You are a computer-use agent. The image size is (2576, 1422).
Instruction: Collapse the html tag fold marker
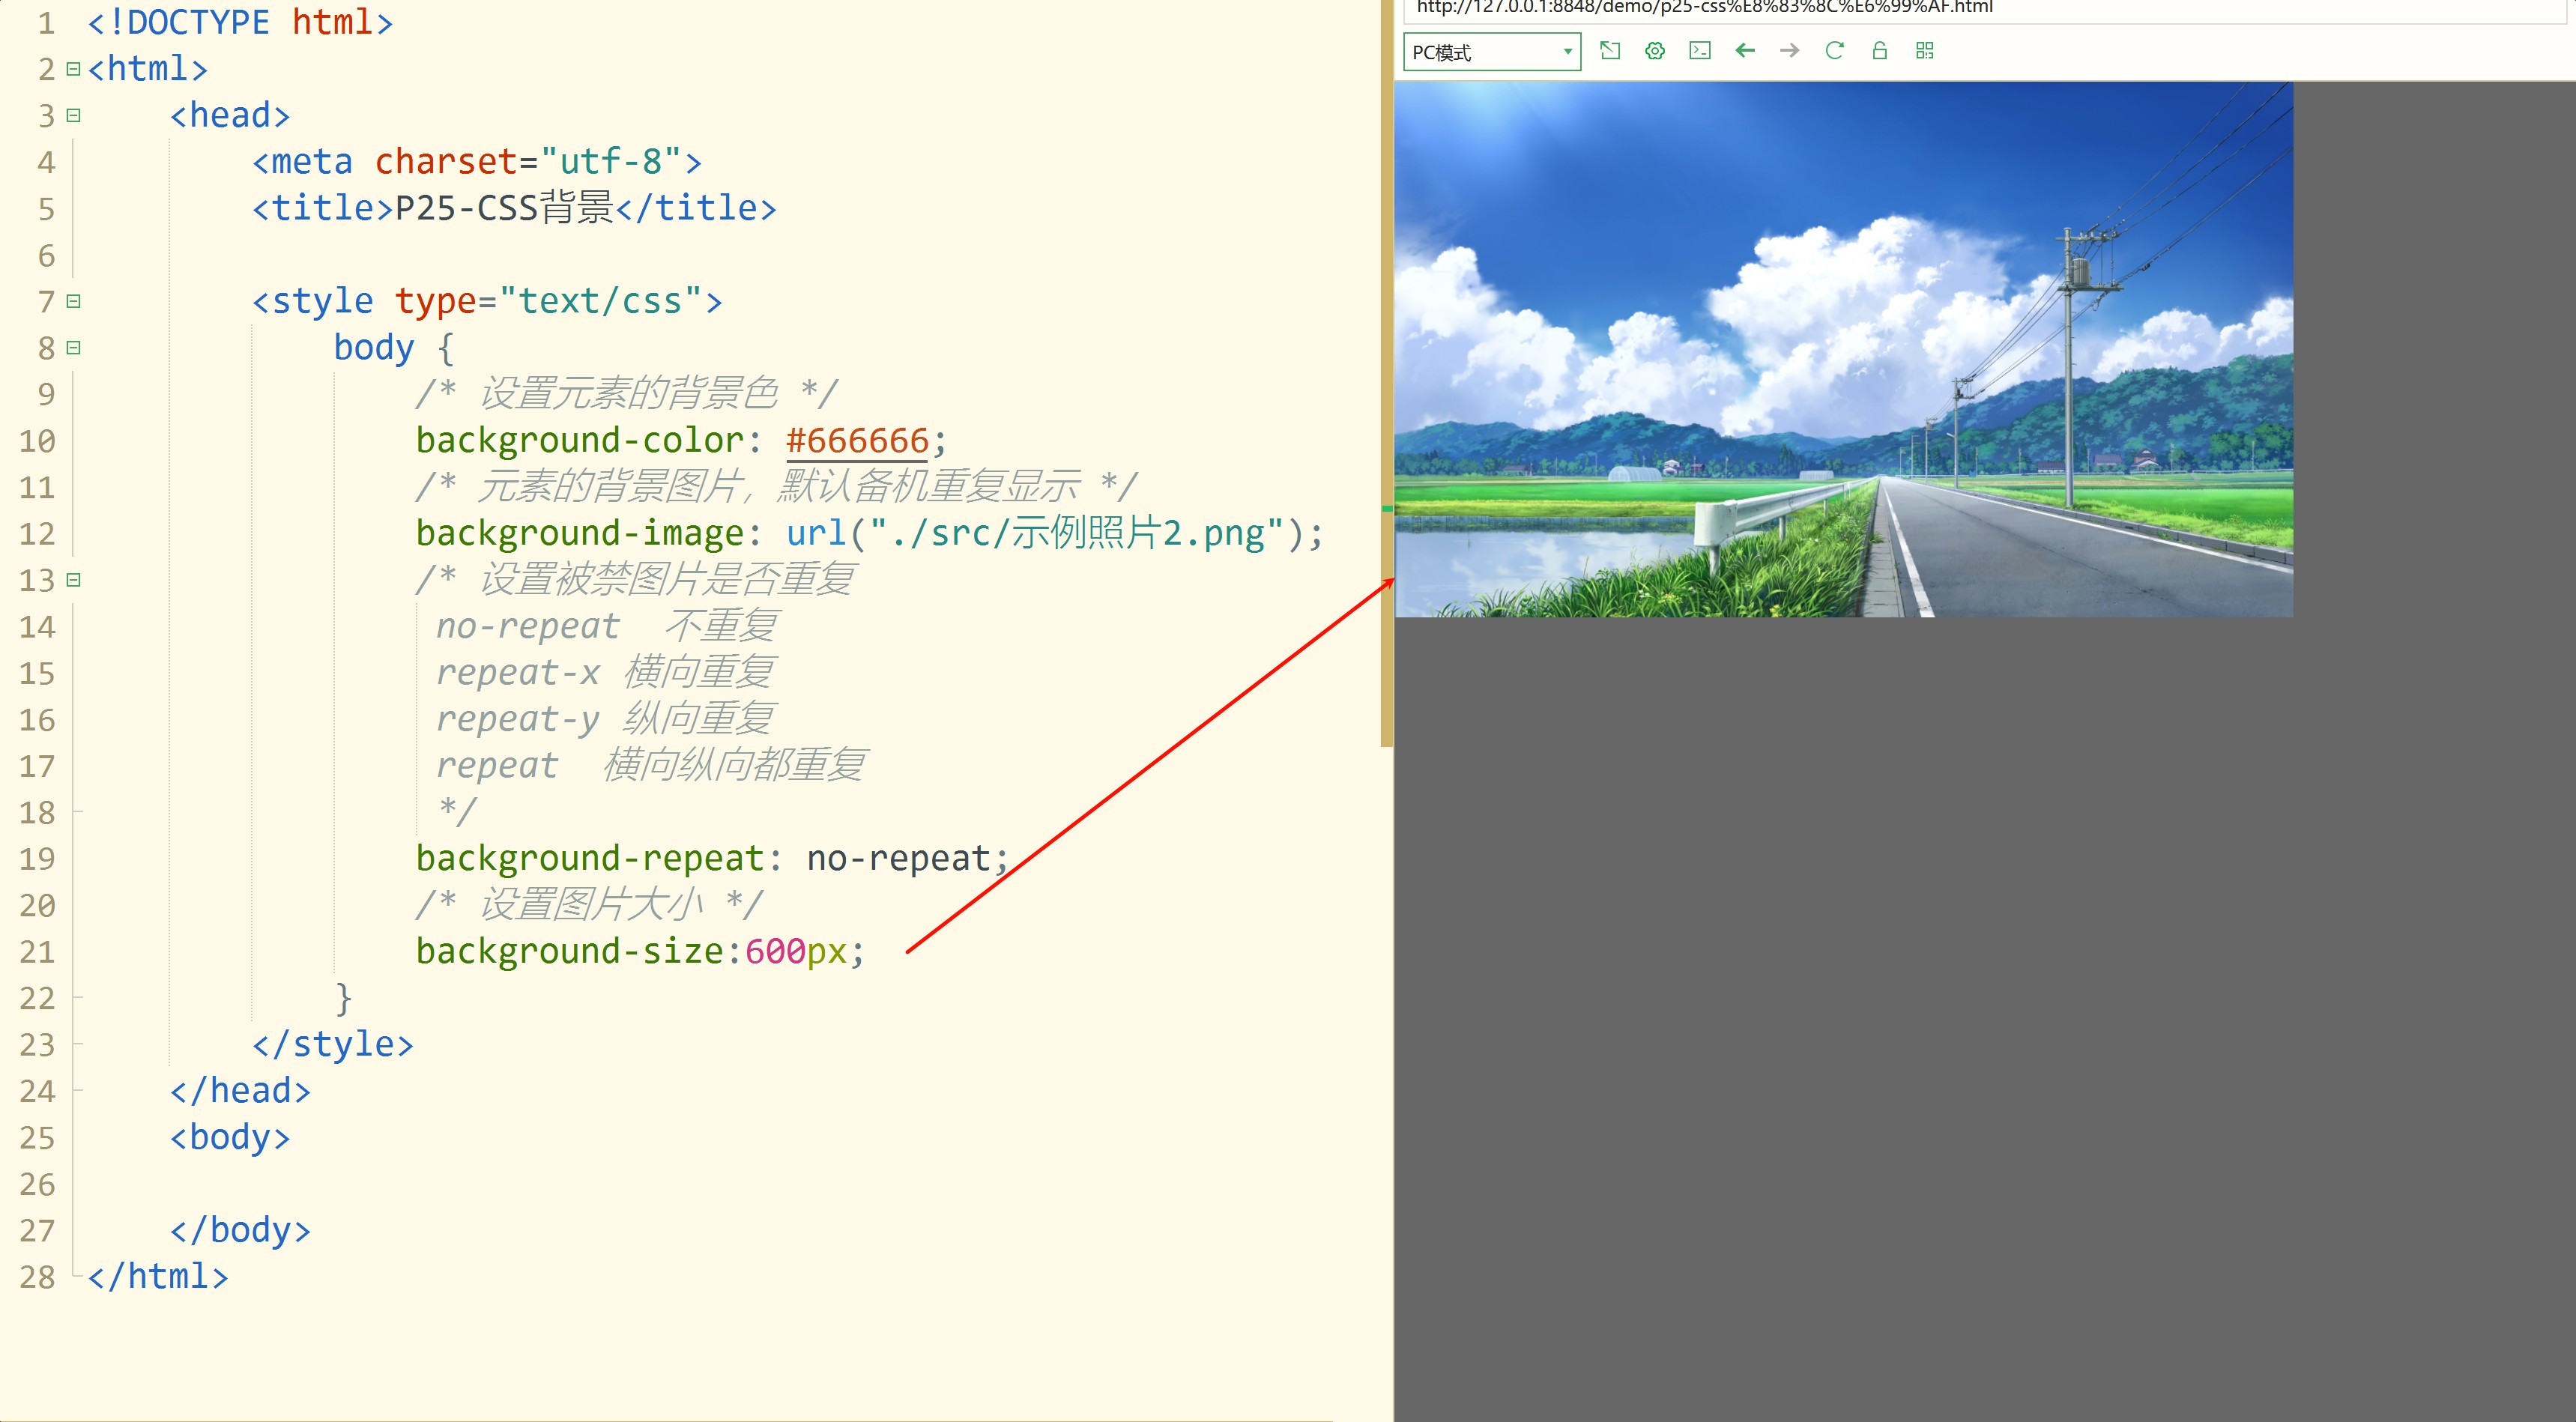(73, 69)
